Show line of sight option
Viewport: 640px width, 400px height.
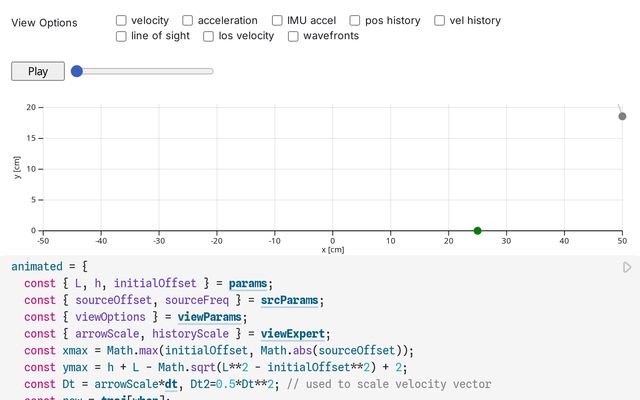(x=121, y=36)
